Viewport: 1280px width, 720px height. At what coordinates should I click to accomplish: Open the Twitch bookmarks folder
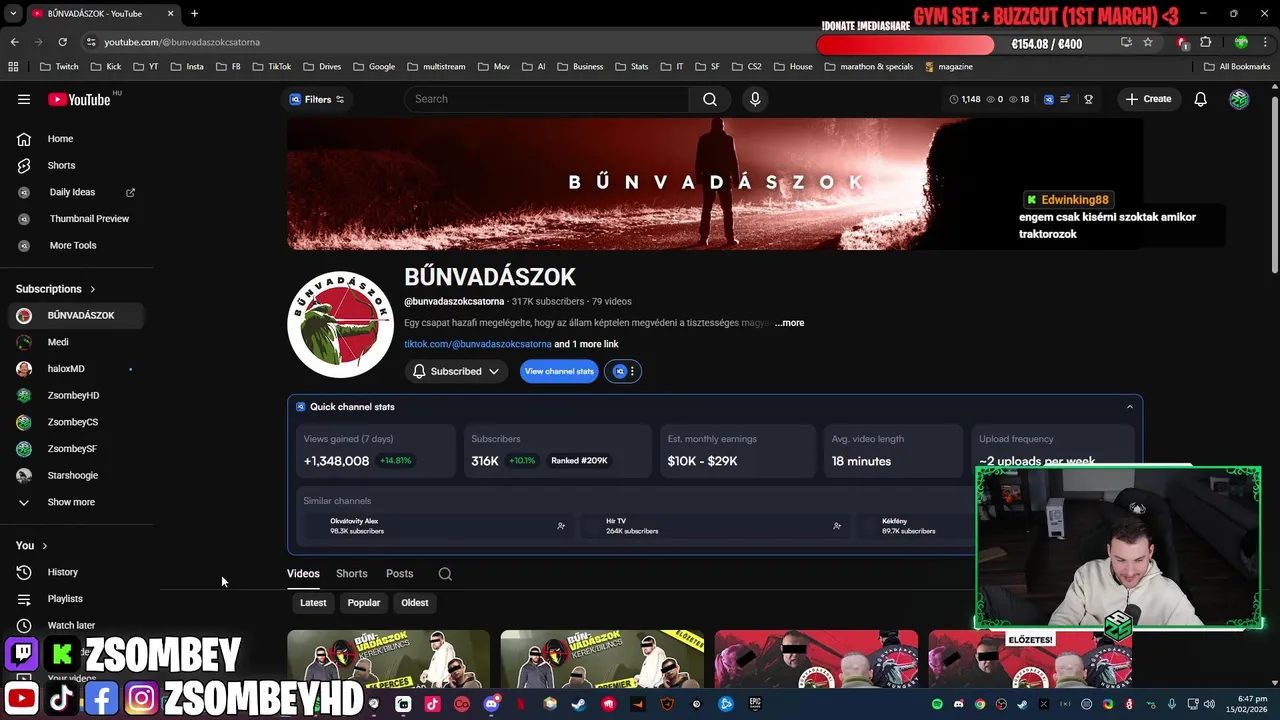pyautogui.click(x=58, y=67)
